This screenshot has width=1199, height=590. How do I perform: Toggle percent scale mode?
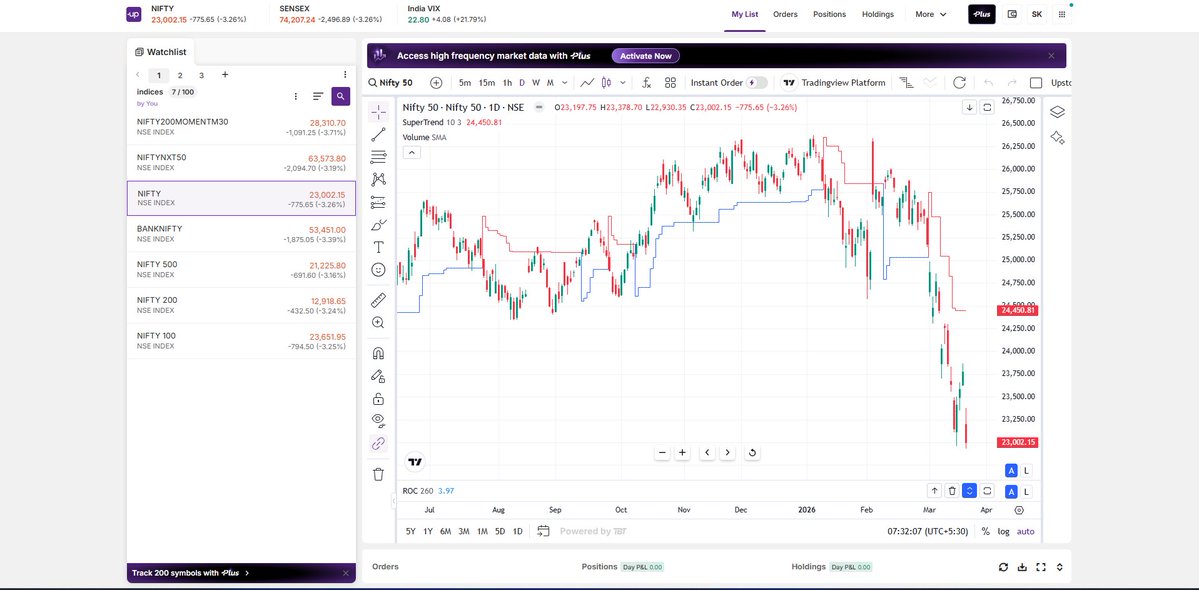(986, 531)
